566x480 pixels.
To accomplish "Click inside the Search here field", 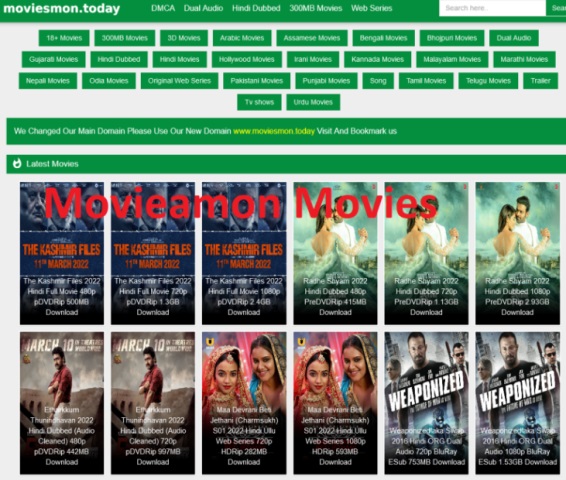I will (492, 8).
